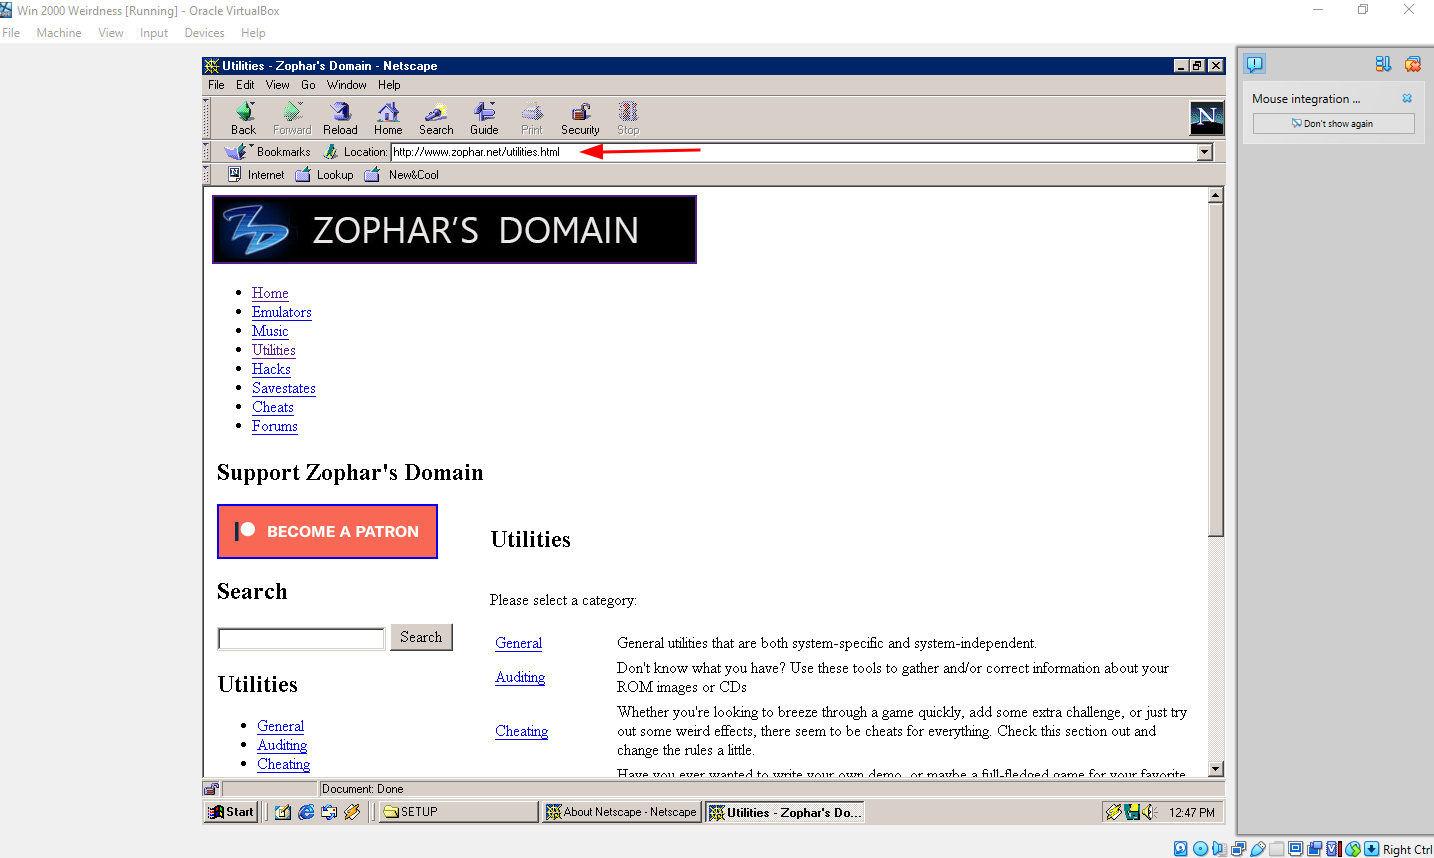Open the Hacks navigation link

click(x=271, y=369)
